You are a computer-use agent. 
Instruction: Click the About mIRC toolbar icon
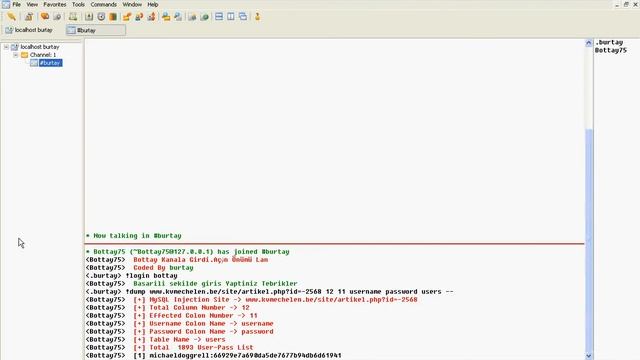tap(257, 17)
